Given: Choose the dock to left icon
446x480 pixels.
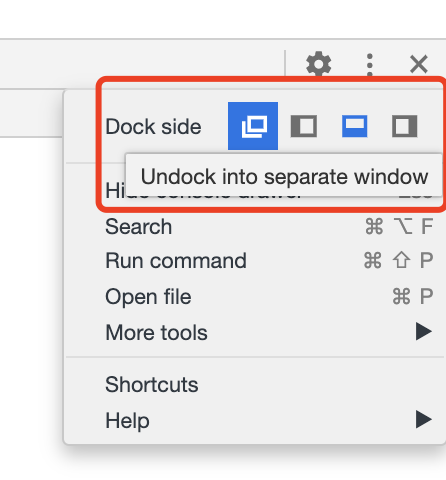Looking at the screenshot, I should pyautogui.click(x=304, y=126).
